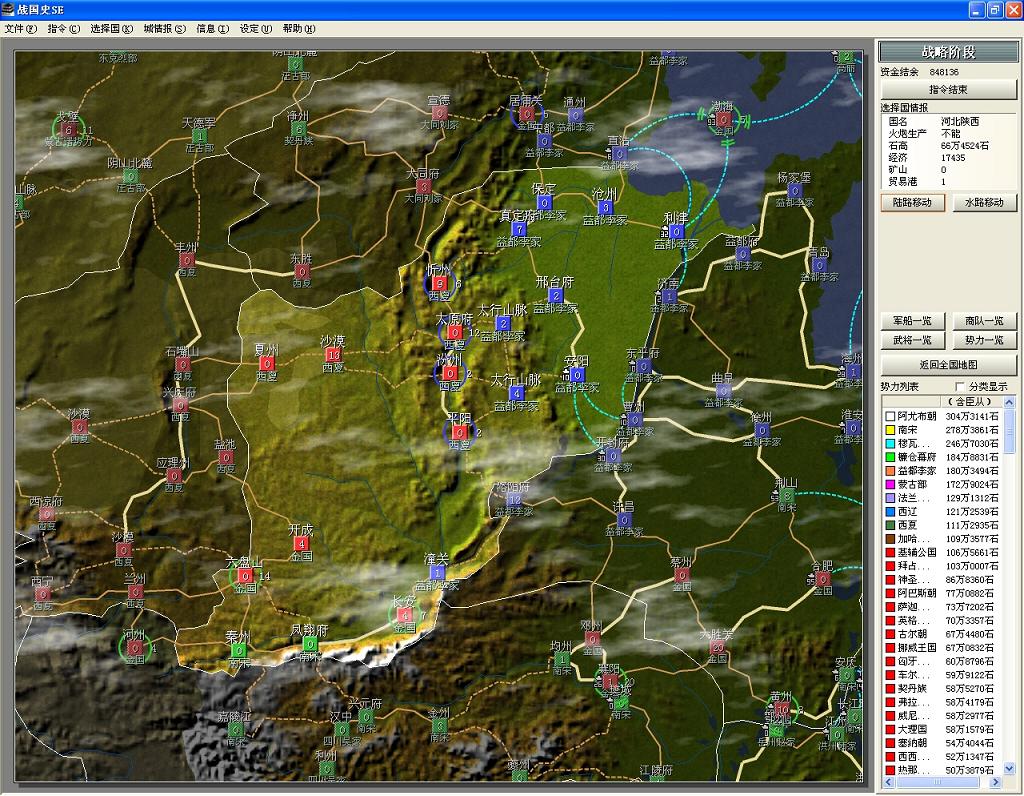Switch to 水路移动 water movement mode

pyautogui.click(x=984, y=202)
